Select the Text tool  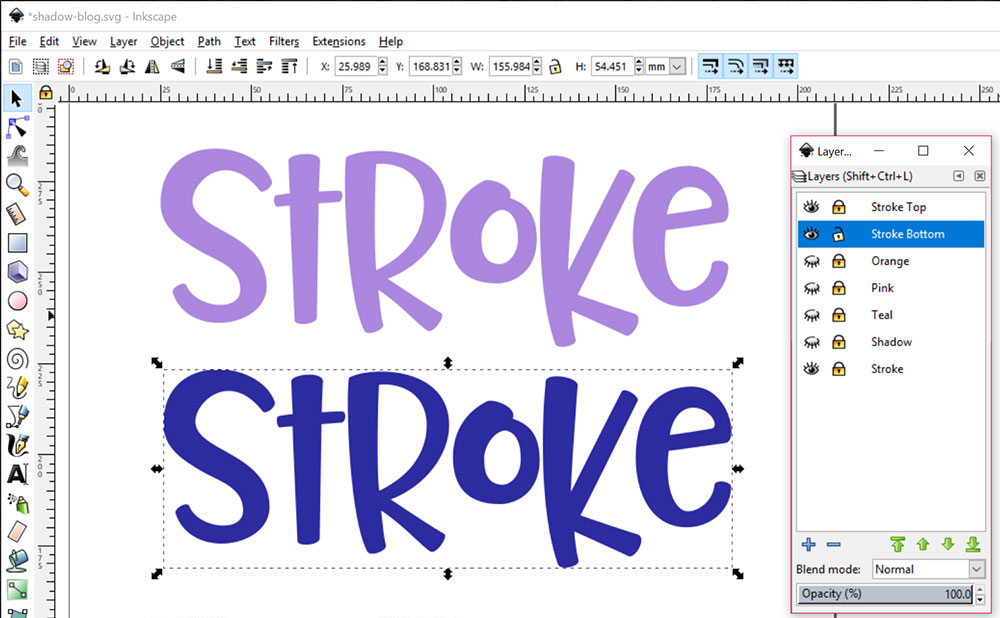[x=15, y=474]
